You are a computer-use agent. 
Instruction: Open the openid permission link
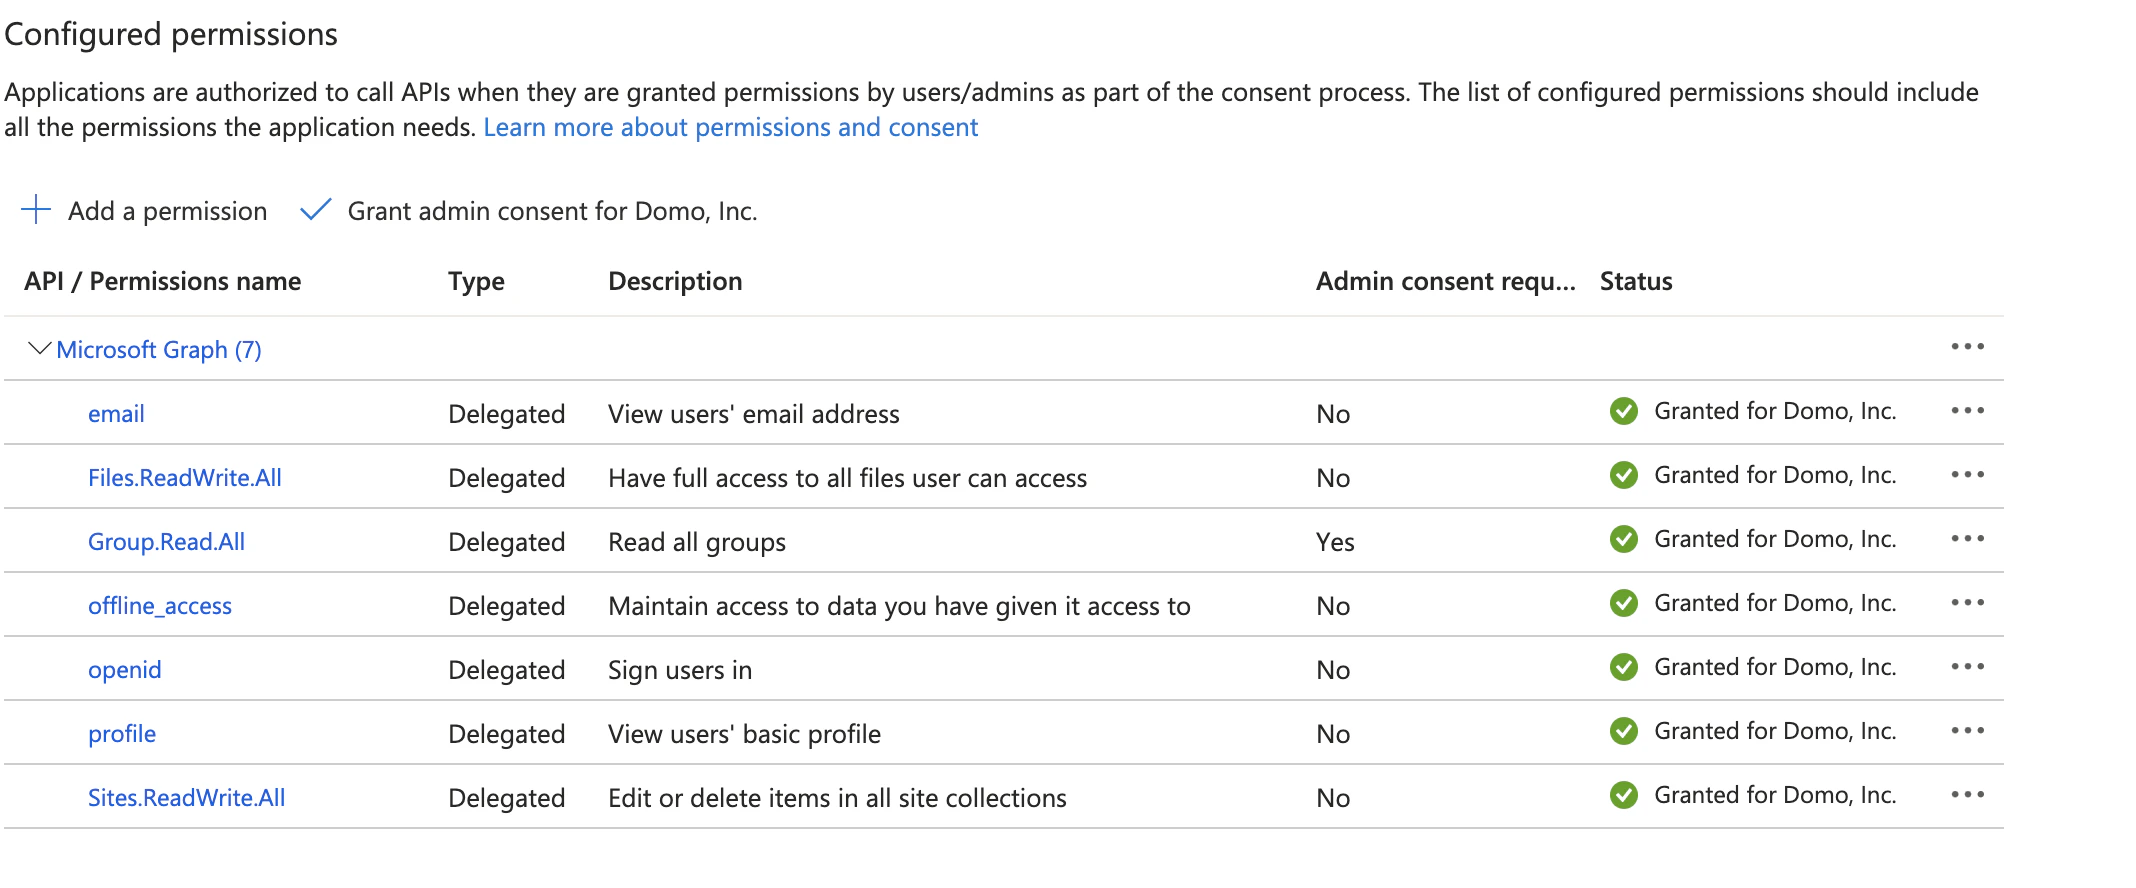click(x=124, y=670)
